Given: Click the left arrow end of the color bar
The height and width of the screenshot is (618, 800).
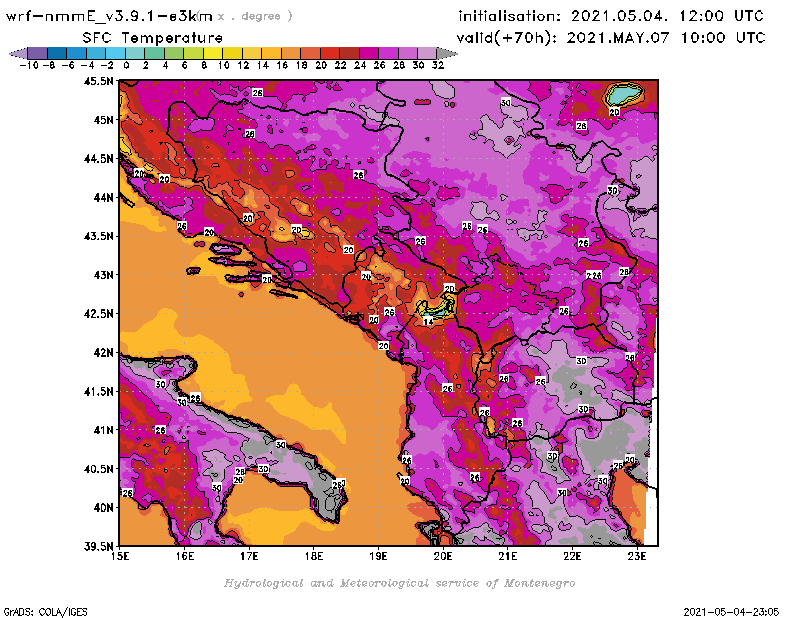Looking at the screenshot, I should click(x=15, y=53).
